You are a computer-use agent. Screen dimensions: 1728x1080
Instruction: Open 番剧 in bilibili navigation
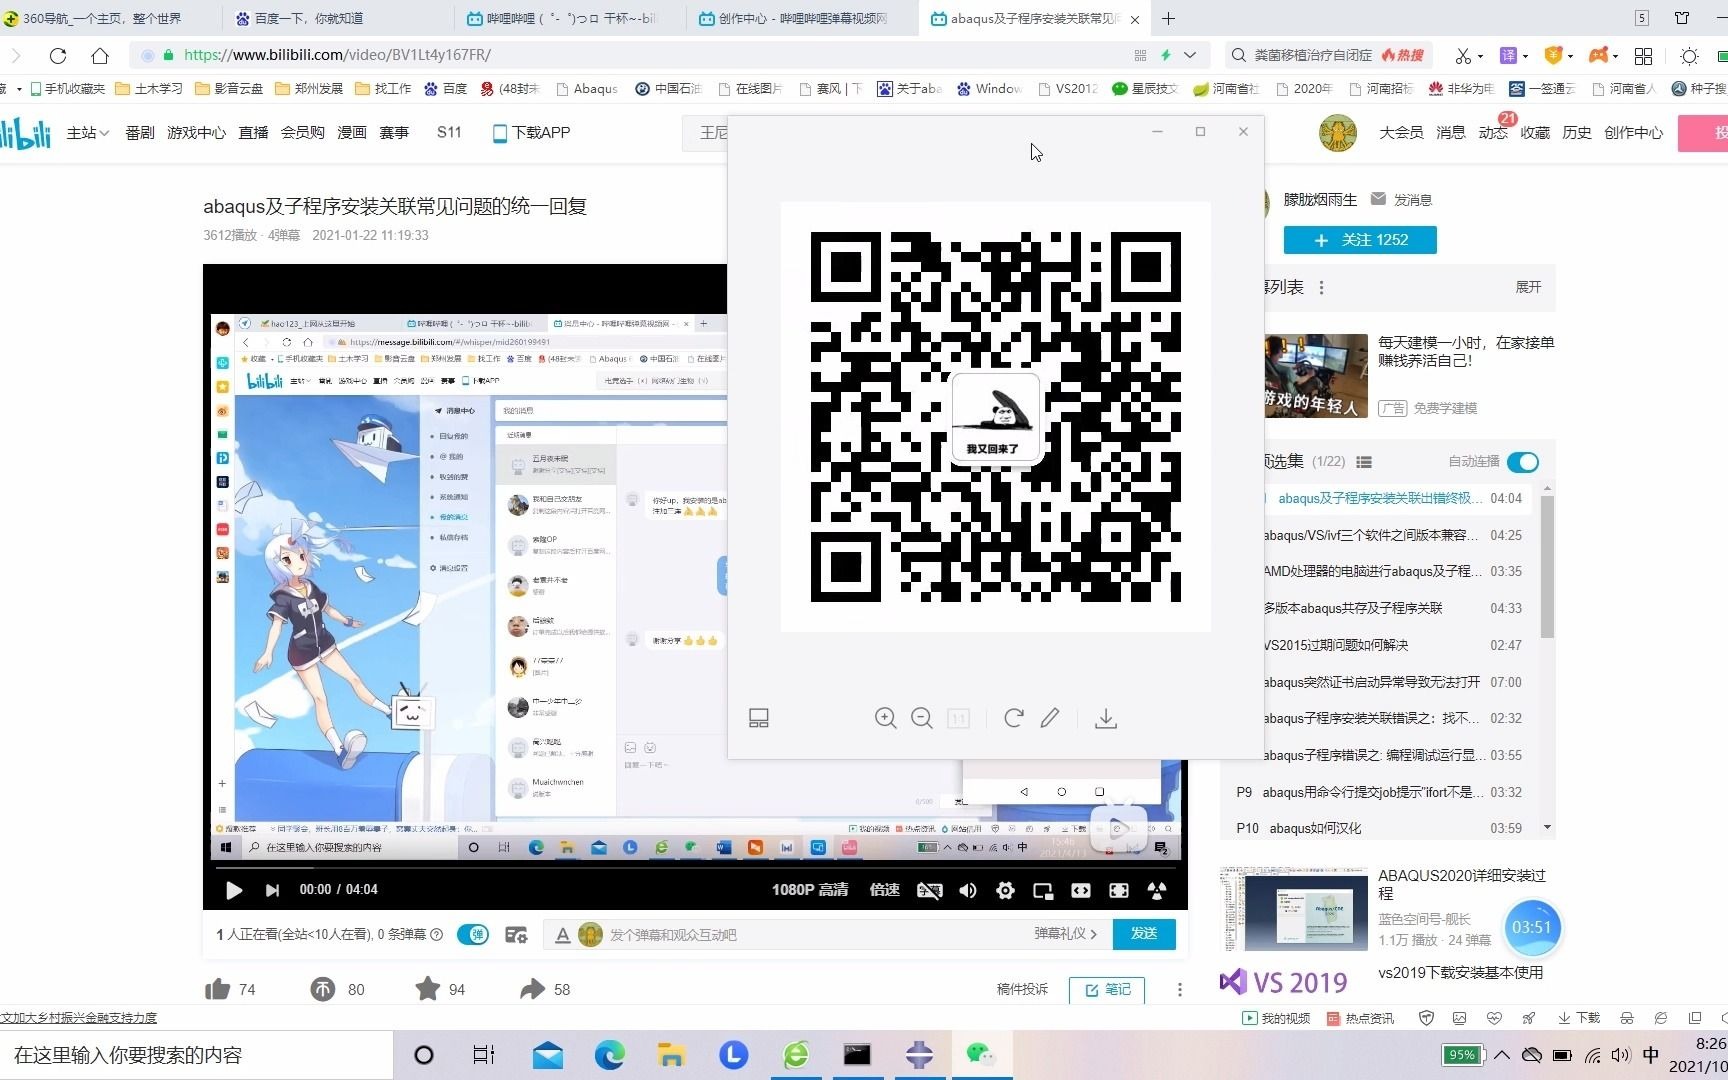[140, 132]
